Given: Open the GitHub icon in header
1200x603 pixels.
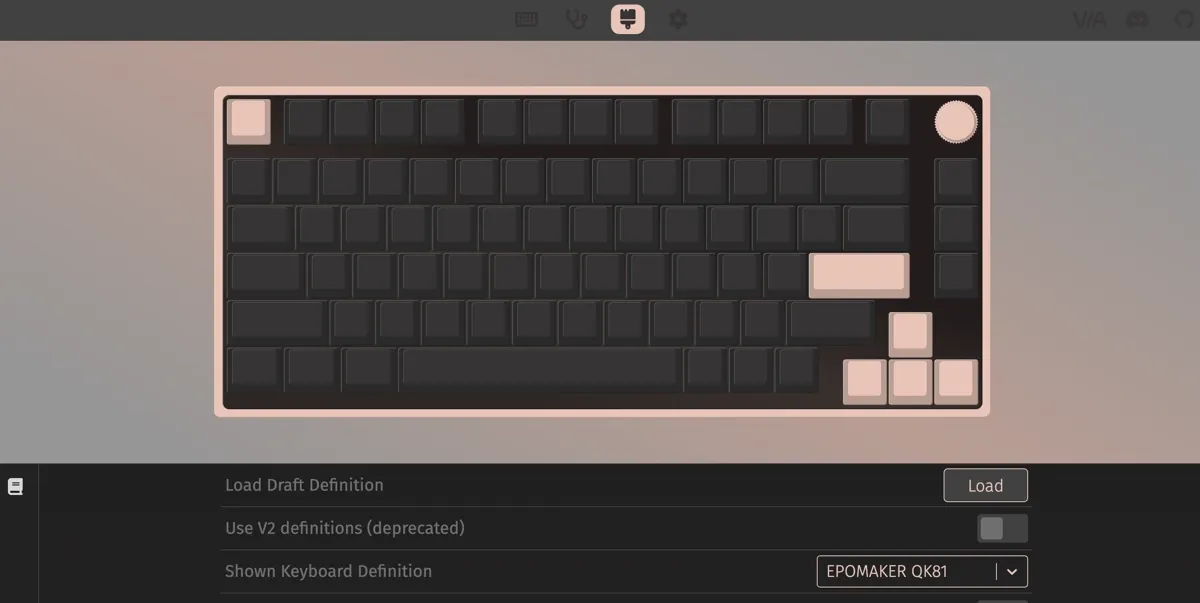Looking at the screenshot, I should [1186, 19].
